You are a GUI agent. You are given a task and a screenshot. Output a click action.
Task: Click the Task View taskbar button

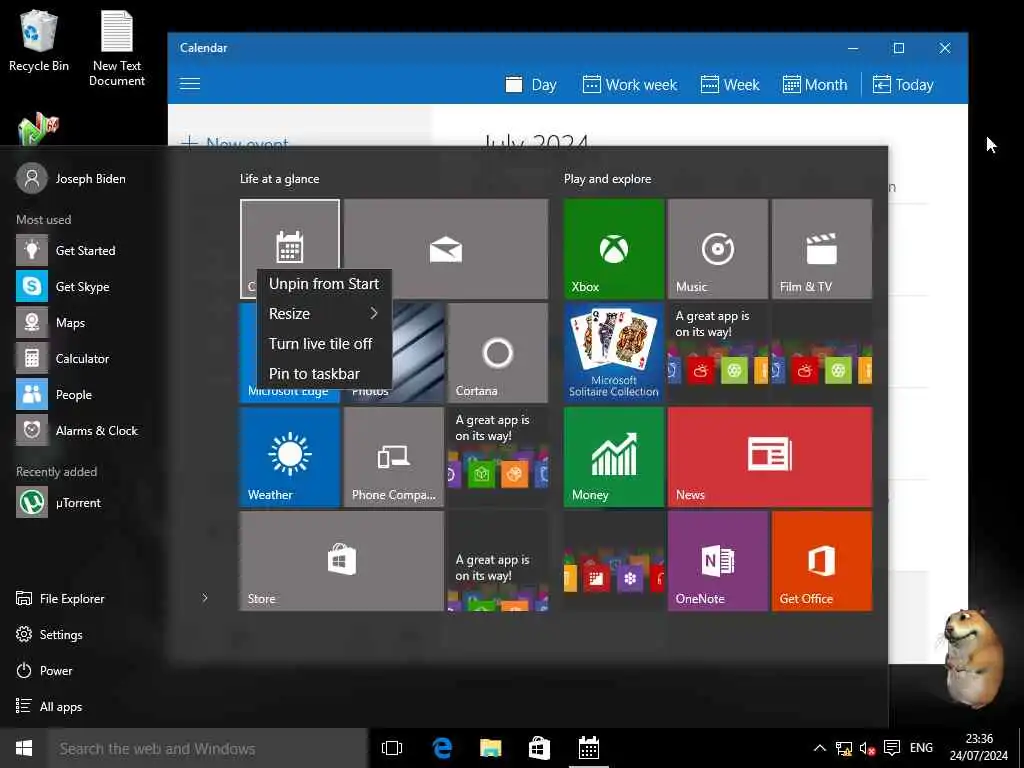click(x=392, y=748)
